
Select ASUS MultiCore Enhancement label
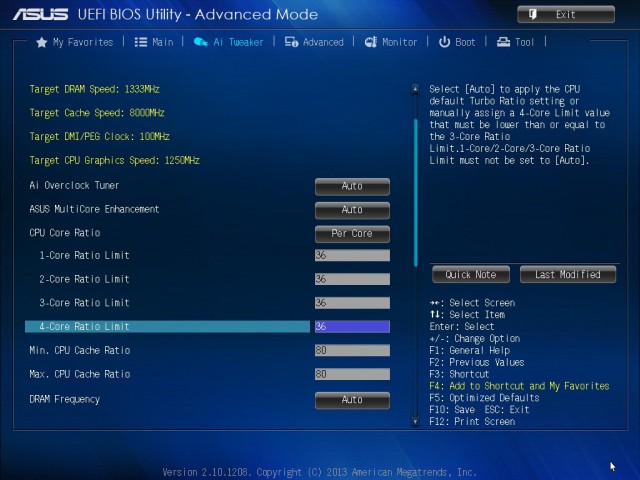click(94, 209)
